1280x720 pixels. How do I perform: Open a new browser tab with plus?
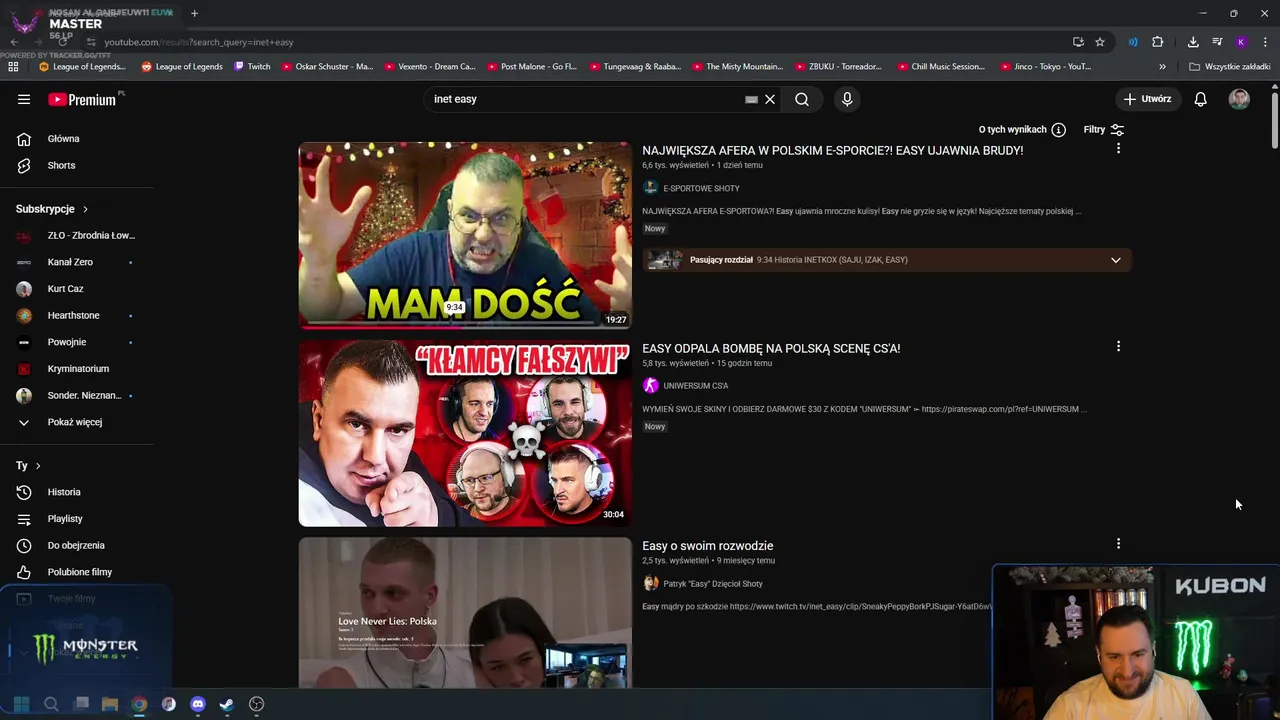[x=194, y=13]
